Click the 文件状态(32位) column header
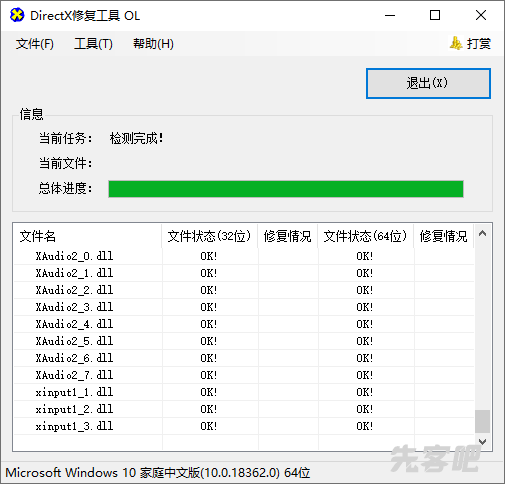Viewport: 505px width, 484px height. coord(210,236)
